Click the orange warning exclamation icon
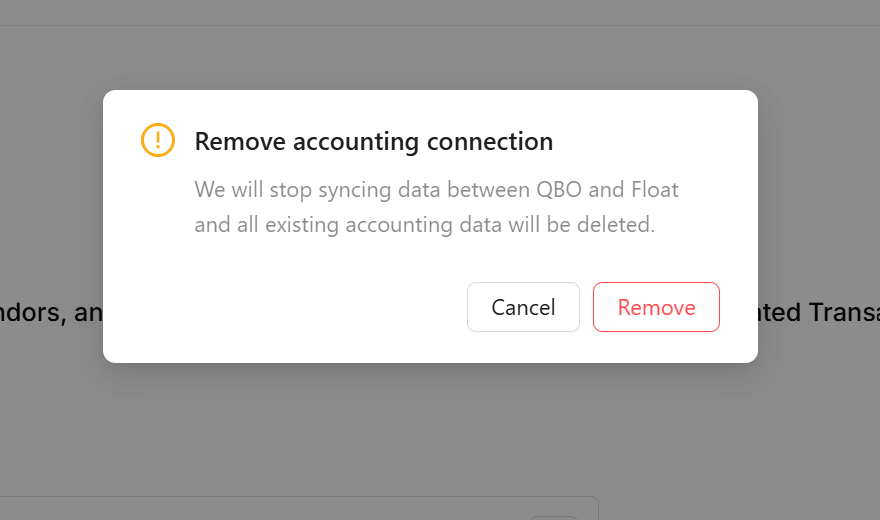Image resolution: width=880 pixels, height=520 pixels. coord(158,140)
